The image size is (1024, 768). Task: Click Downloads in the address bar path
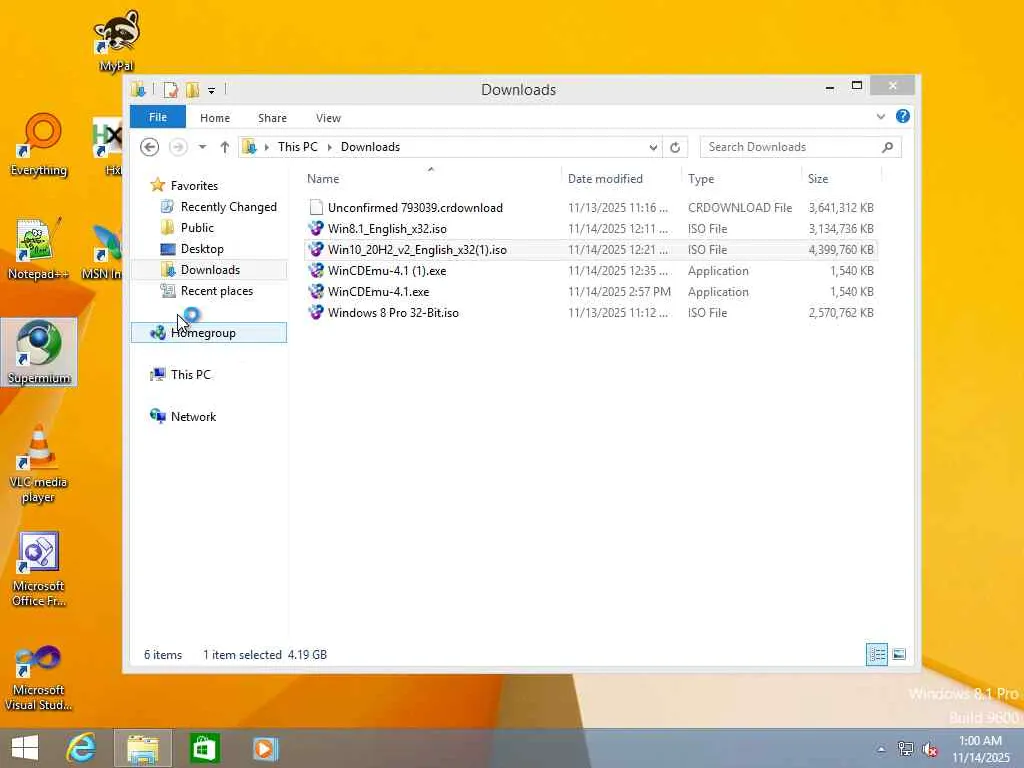(370, 147)
